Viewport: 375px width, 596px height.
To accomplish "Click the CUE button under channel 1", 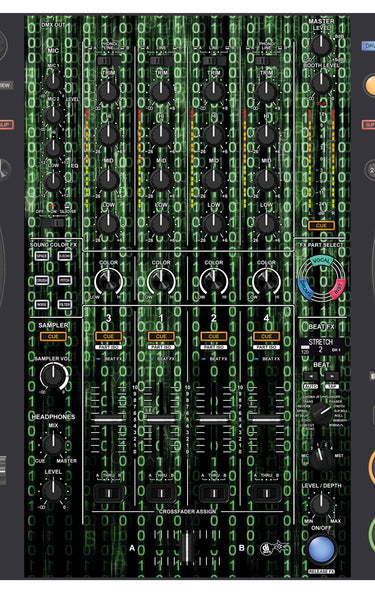I will coord(161,336).
